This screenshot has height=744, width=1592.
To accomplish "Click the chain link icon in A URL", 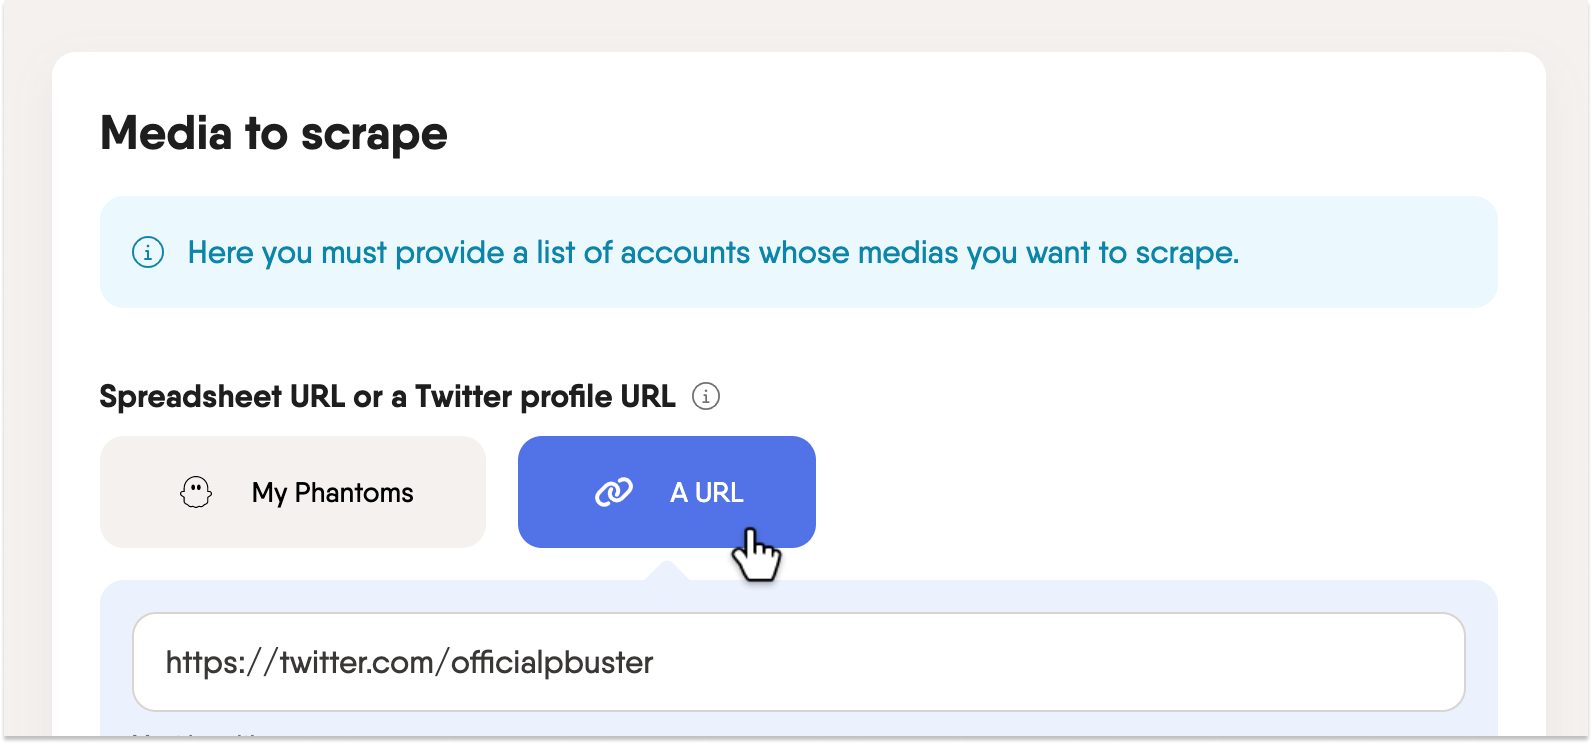I will click(x=614, y=492).
